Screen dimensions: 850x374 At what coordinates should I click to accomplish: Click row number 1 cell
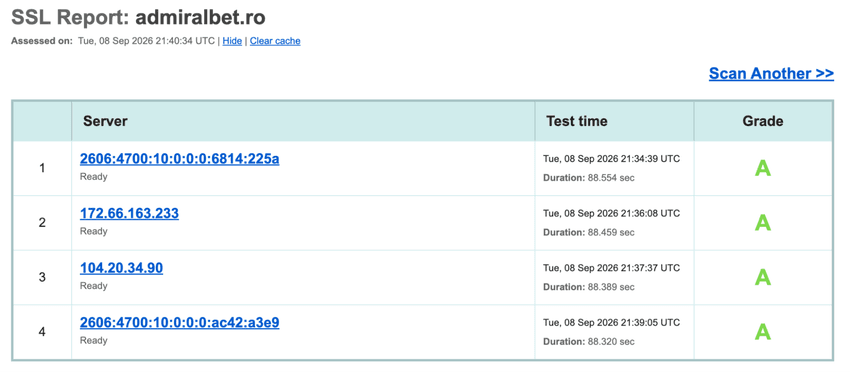pyautogui.click(x=42, y=169)
